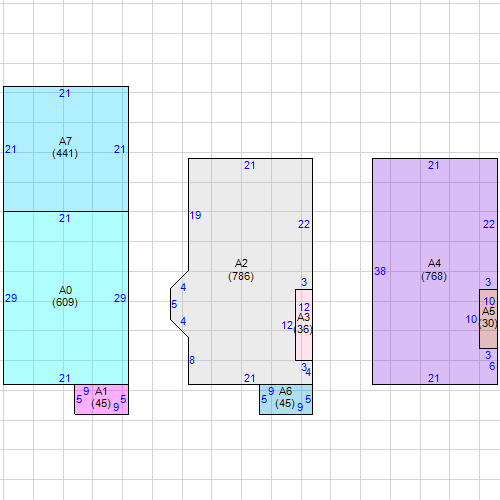The height and width of the screenshot is (500, 500).
Task: Click the 29 dimension on A0's left side
Action: tap(11, 298)
